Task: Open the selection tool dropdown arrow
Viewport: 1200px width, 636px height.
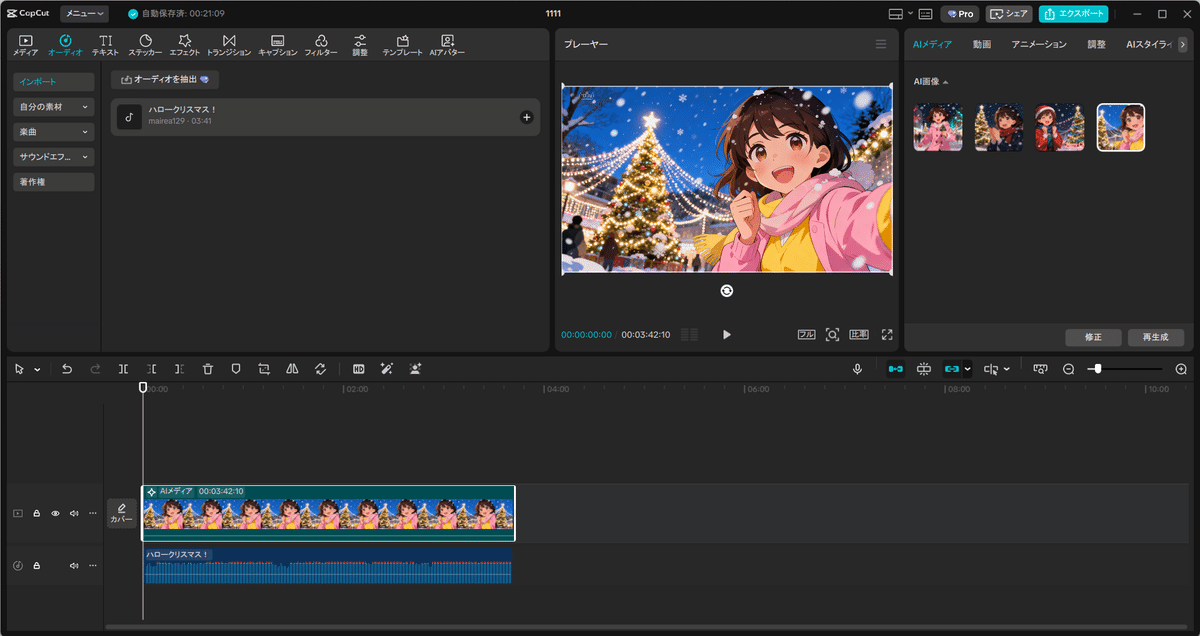Action: 37,369
